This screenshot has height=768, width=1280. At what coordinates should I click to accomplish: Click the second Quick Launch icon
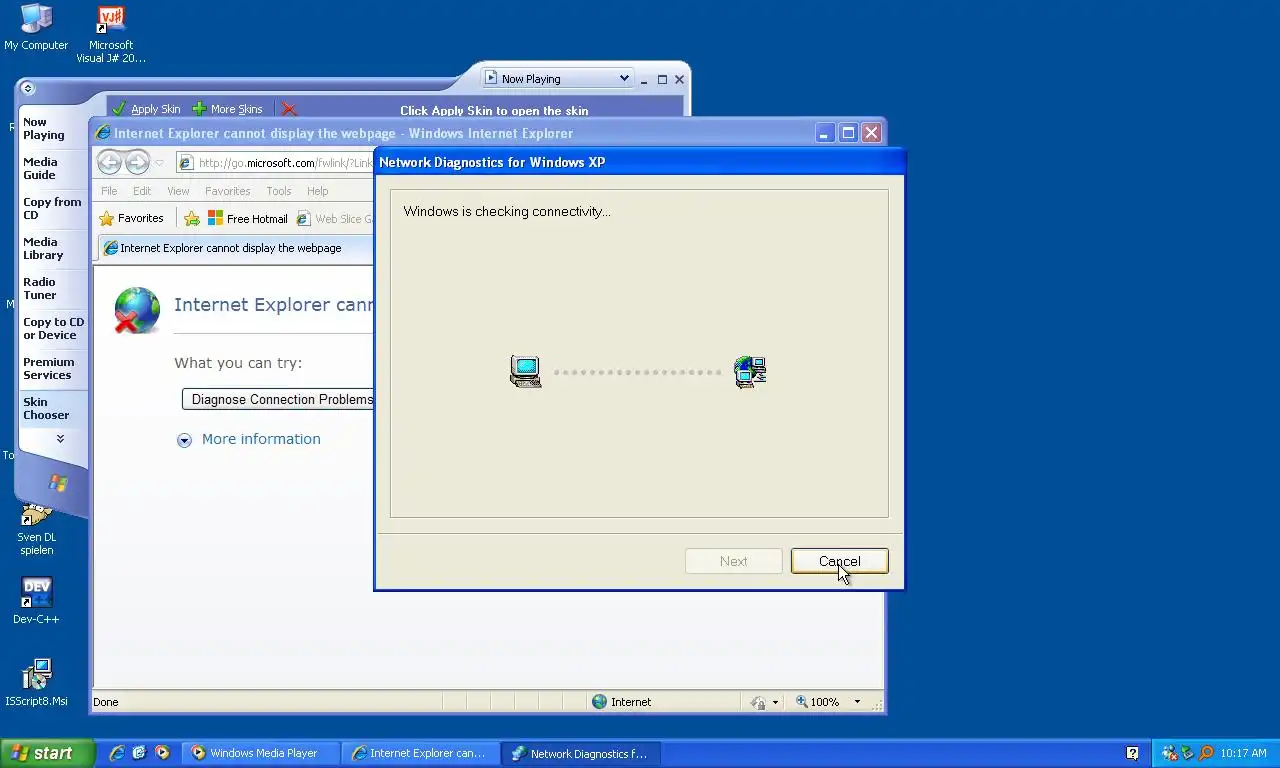coord(139,753)
